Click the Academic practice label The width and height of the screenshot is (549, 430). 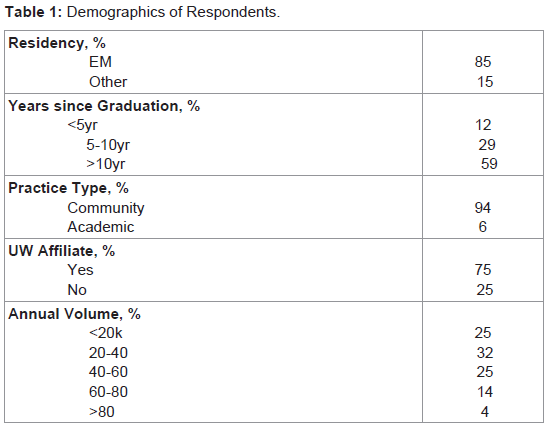point(100,227)
